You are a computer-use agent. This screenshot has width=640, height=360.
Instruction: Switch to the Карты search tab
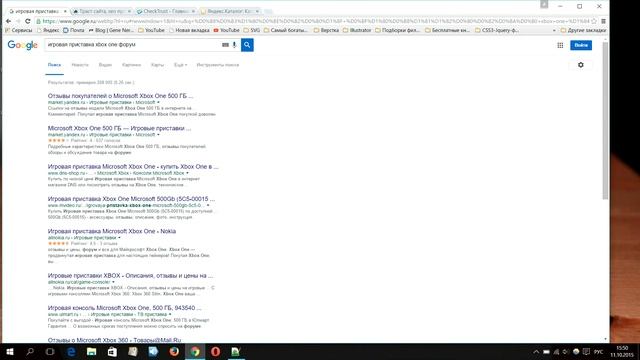click(x=157, y=65)
